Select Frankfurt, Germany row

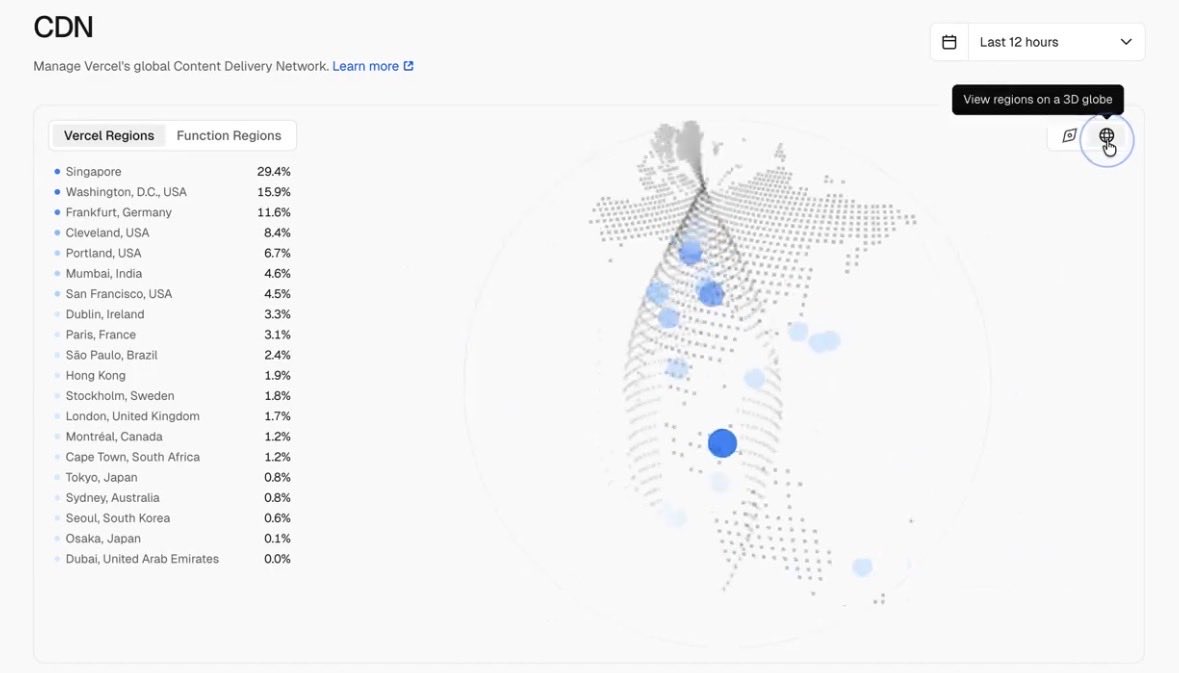pos(172,212)
